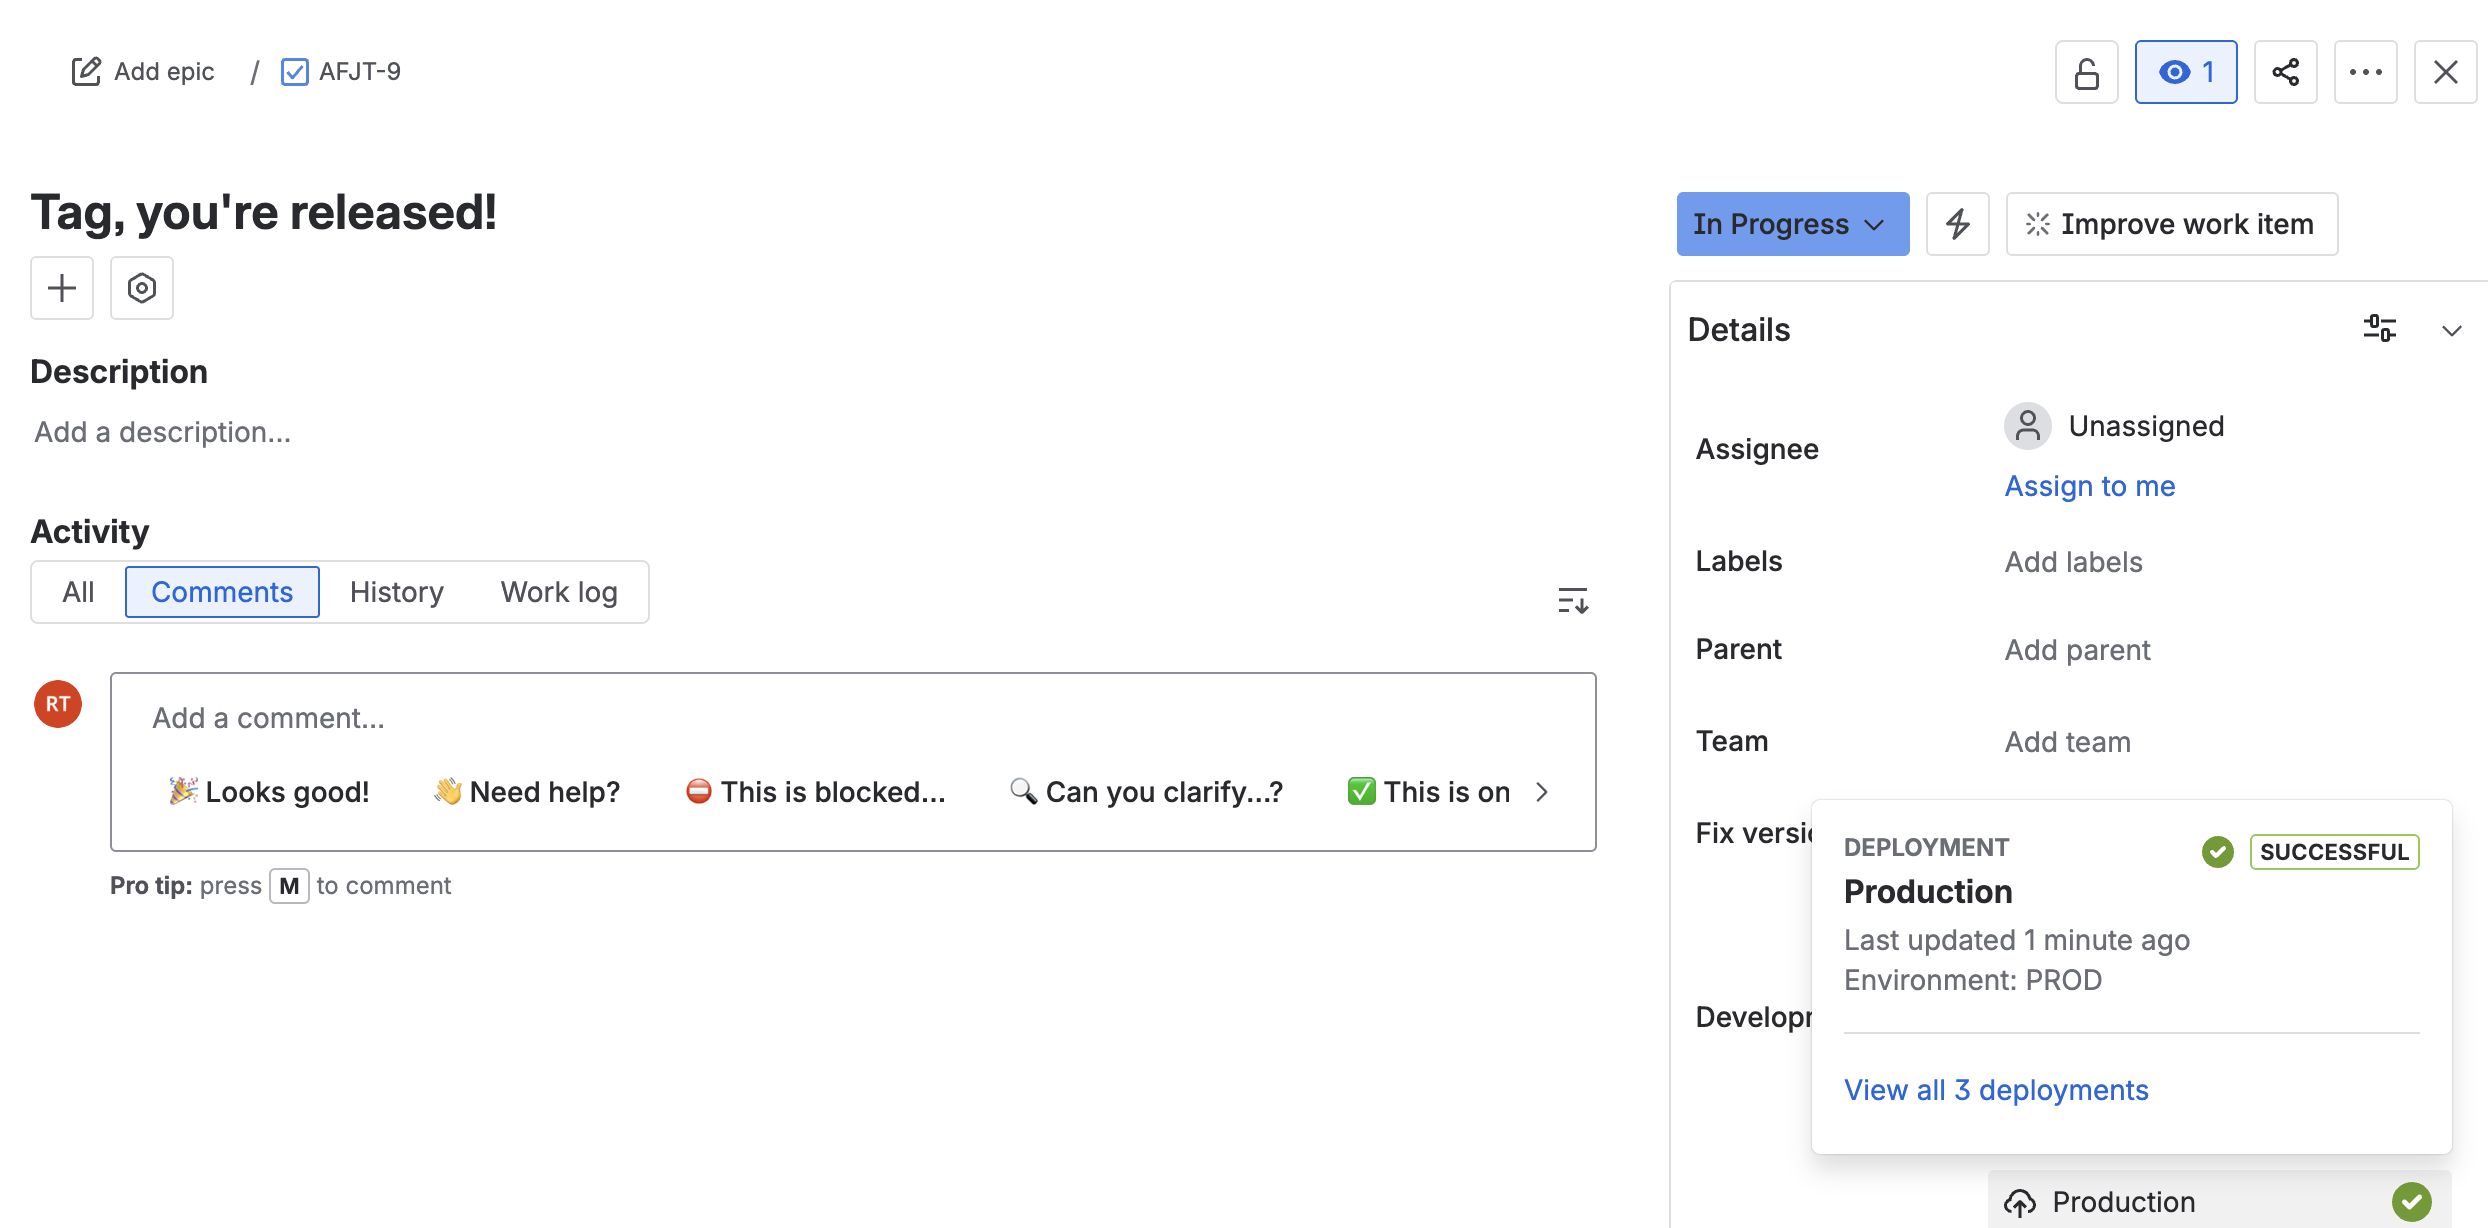
Task: Open the Details configure fields icon
Action: [x=2379, y=329]
